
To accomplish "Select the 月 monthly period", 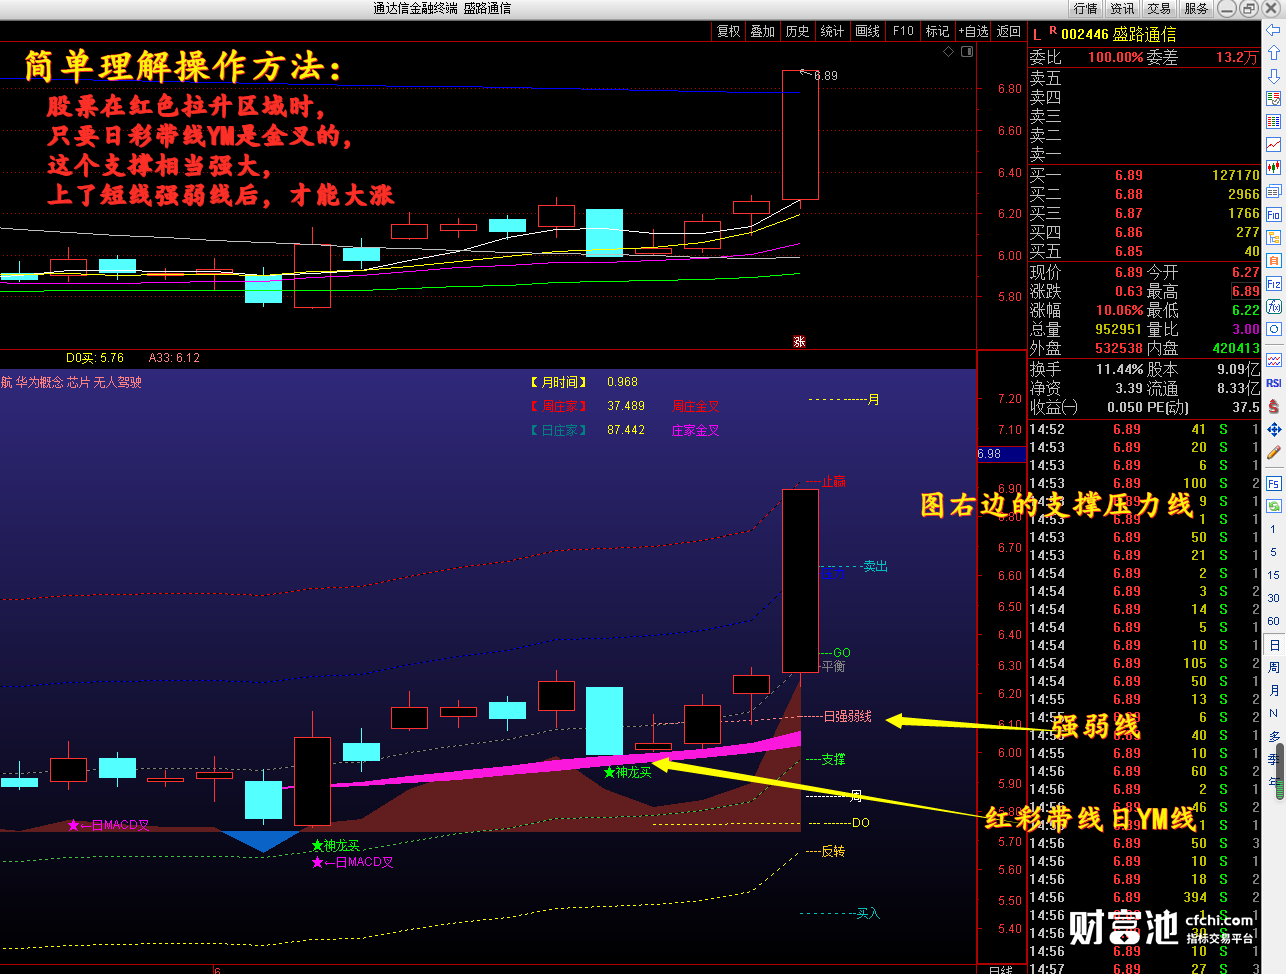I will click(1273, 690).
